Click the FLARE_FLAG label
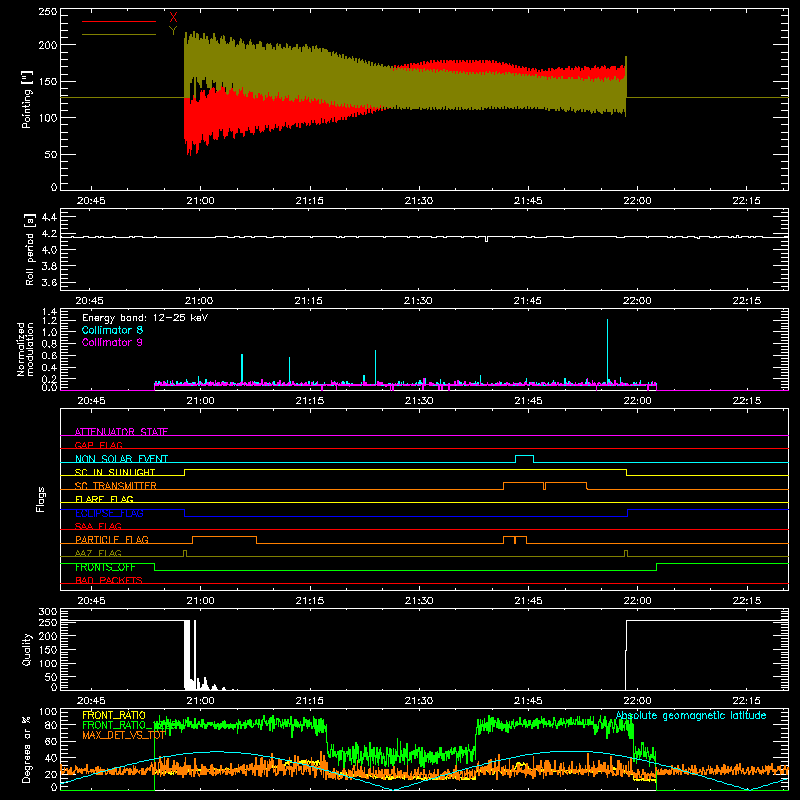The width and height of the screenshot is (800, 800). [104, 499]
